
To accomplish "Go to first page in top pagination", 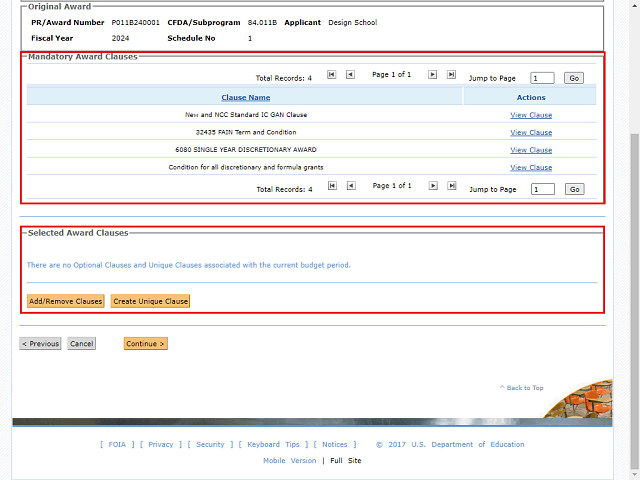I will pos(332,75).
